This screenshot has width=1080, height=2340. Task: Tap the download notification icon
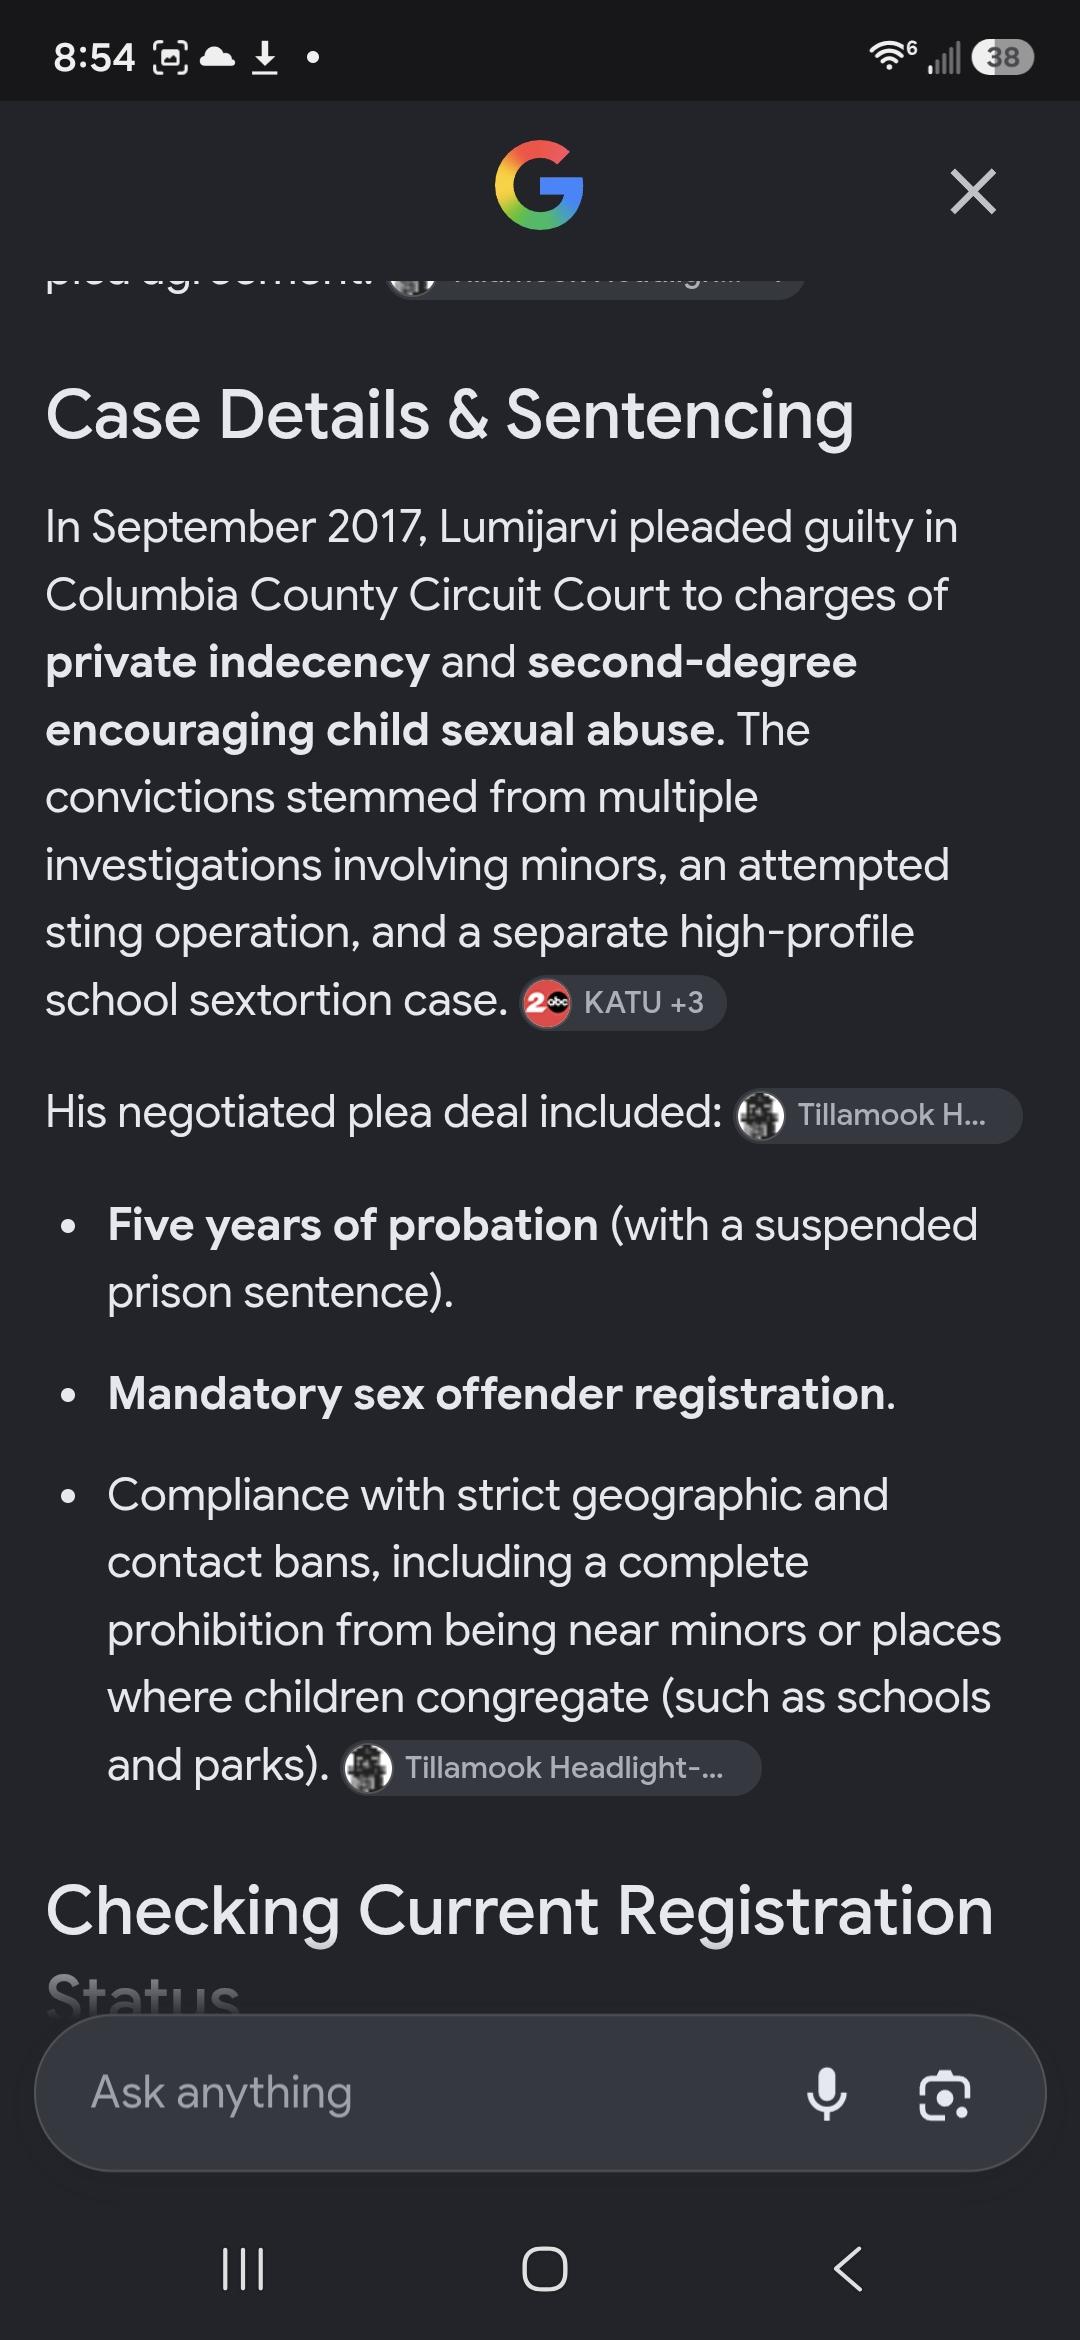click(265, 57)
